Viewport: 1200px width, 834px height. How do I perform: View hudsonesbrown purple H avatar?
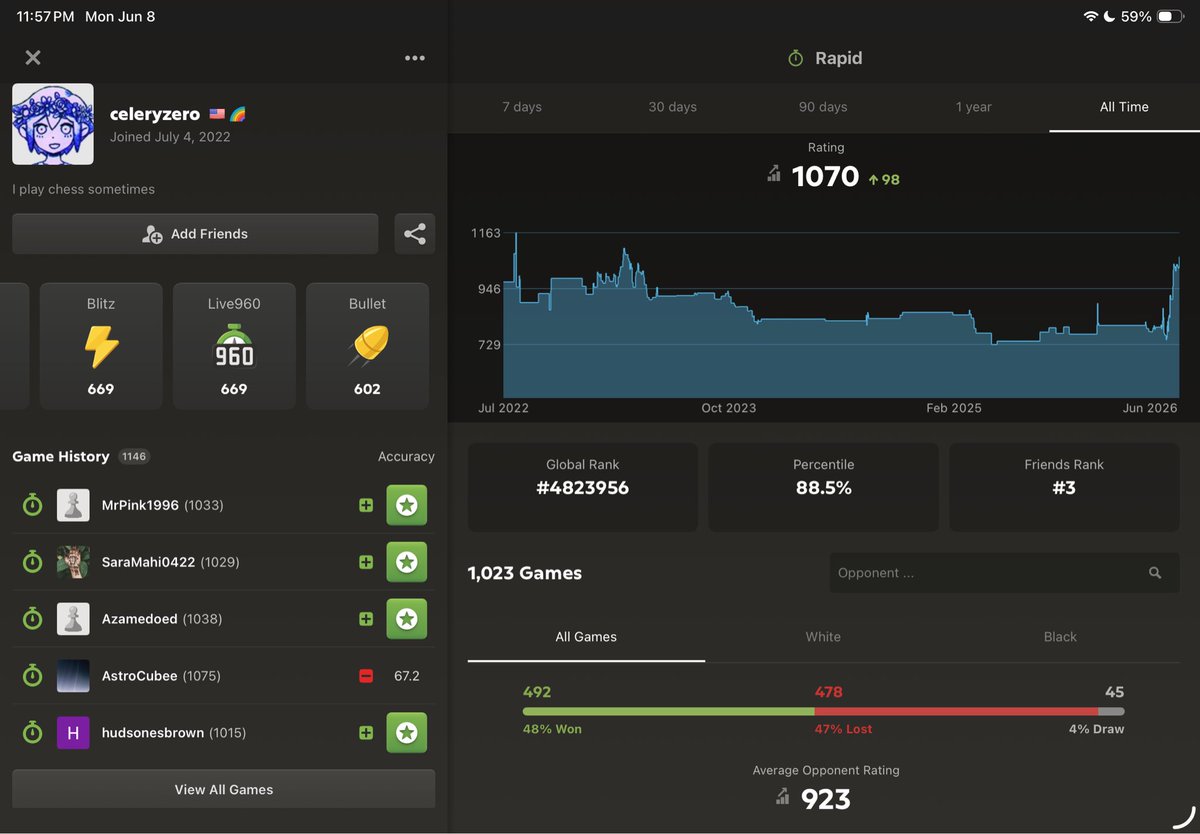click(73, 733)
